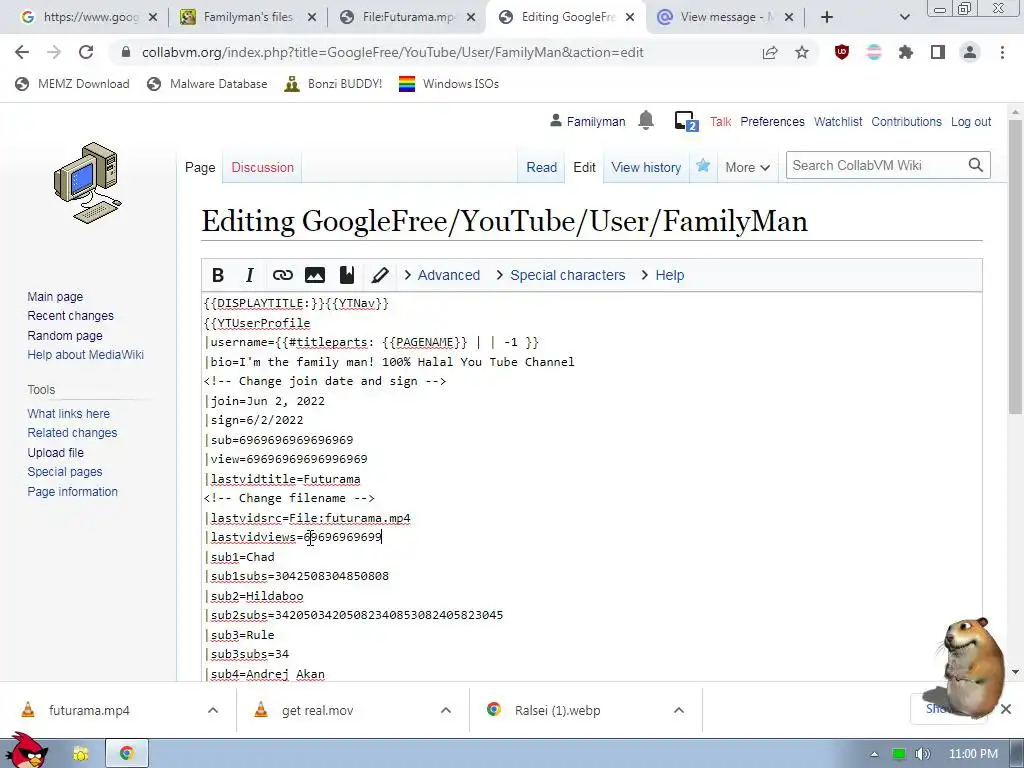Open the file explorer taskbar icon
1024x768 pixels.
(x=80, y=754)
